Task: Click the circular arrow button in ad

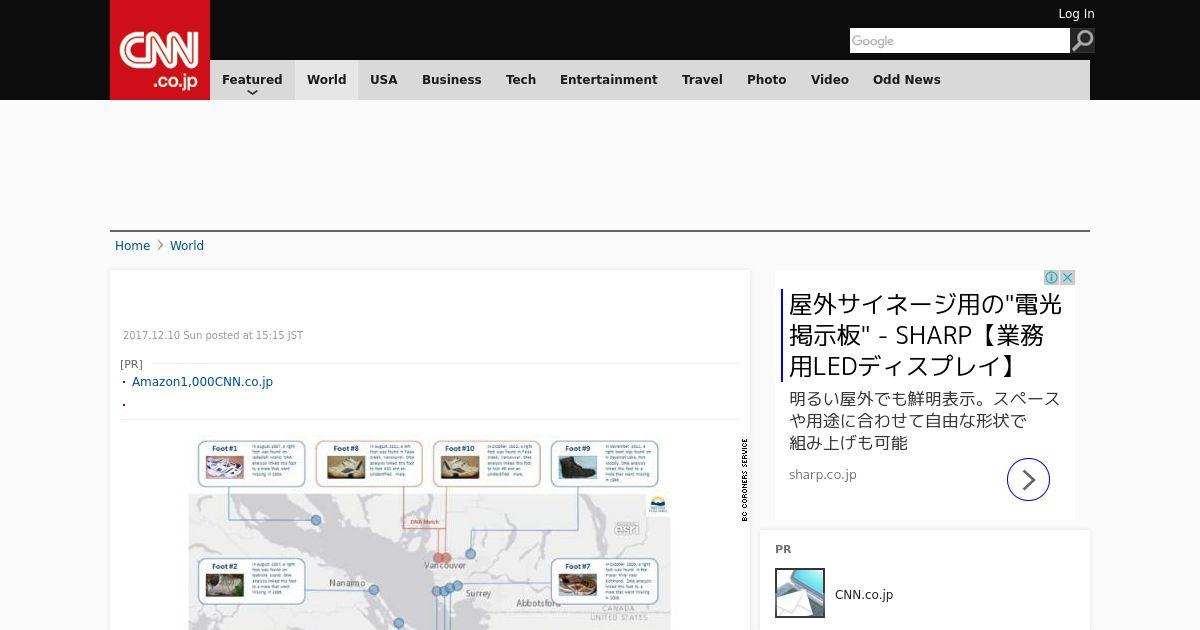Action: coord(1028,480)
